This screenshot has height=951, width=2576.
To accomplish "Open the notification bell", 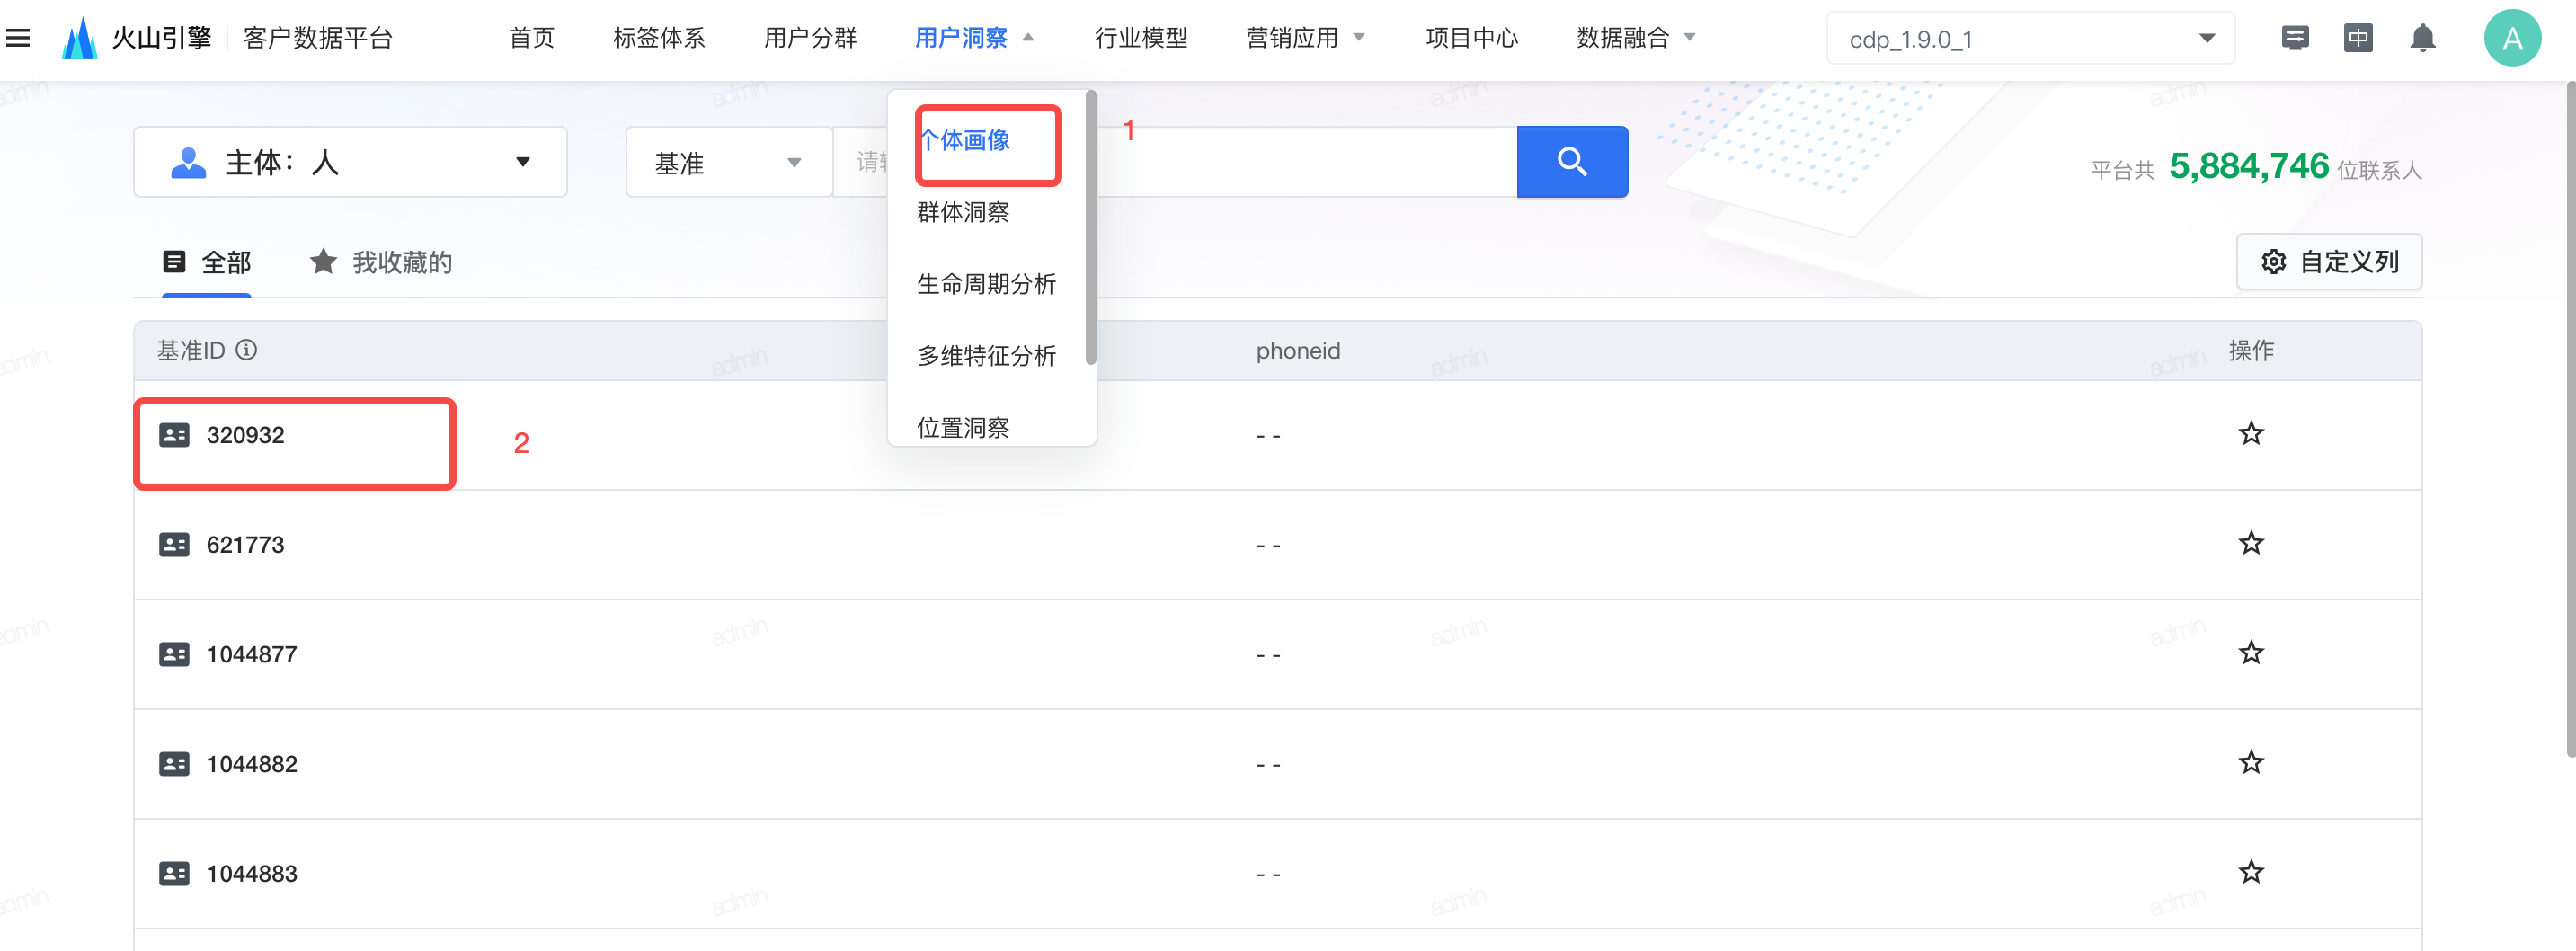I will (x=2421, y=39).
